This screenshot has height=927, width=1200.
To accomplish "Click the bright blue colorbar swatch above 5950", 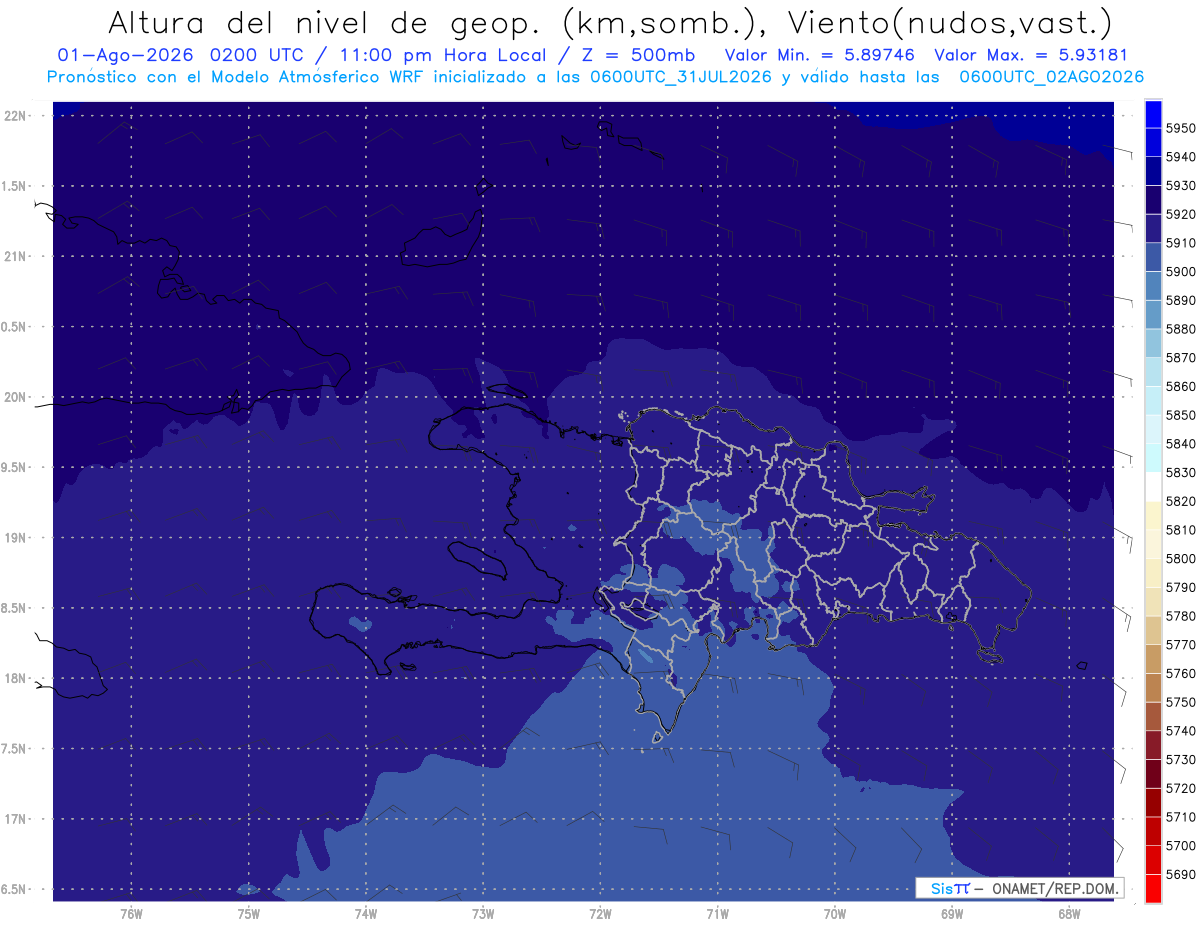I will (1153, 114).
